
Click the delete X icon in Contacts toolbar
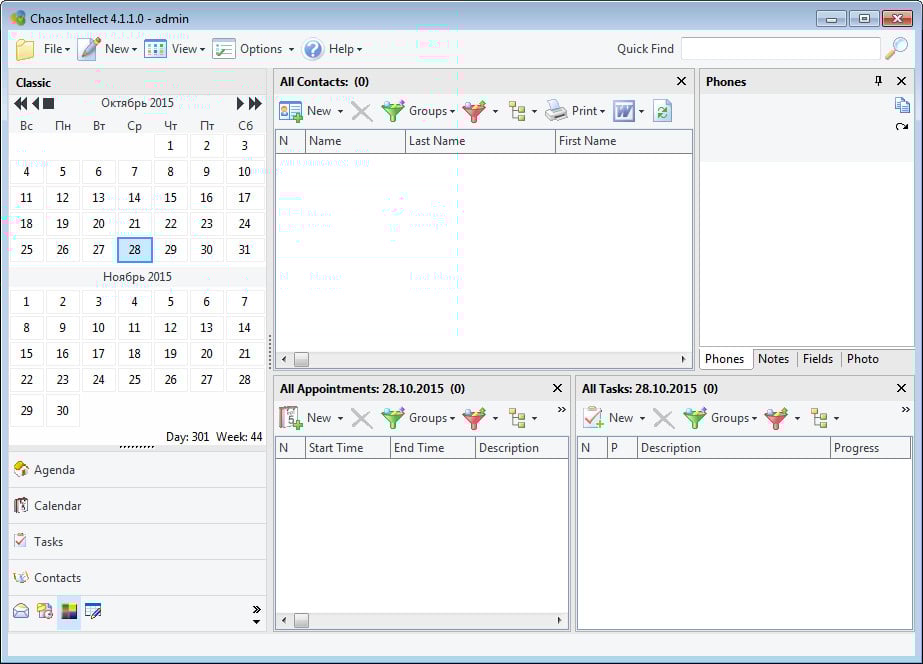362,111
